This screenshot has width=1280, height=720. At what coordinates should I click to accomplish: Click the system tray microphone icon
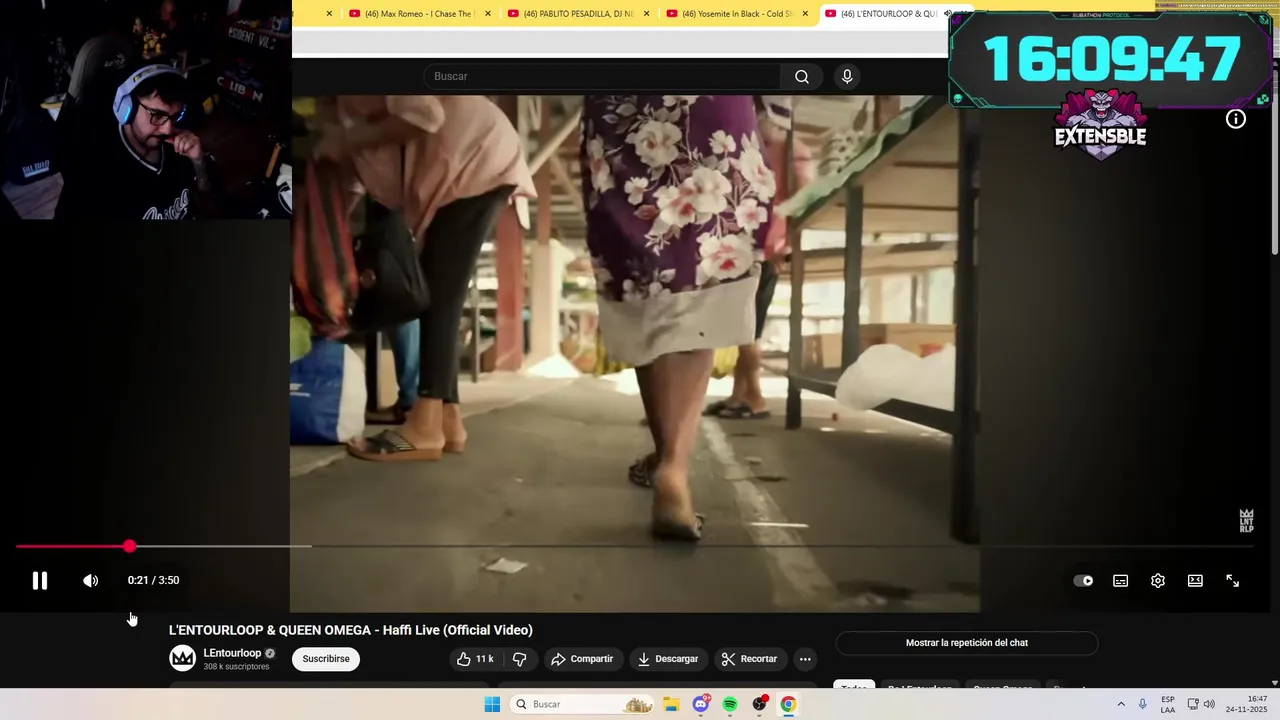pos(1142,704)
